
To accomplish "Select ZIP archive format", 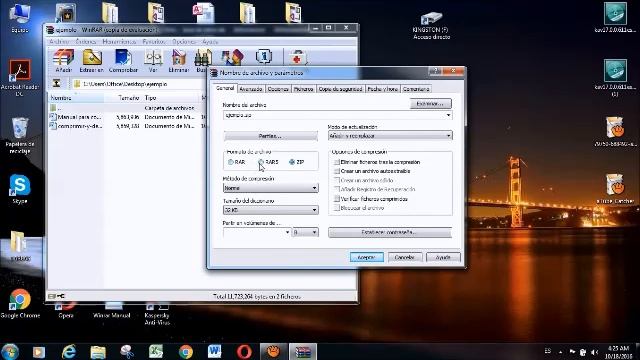I will pyautogui.click(x=292, y=162).
